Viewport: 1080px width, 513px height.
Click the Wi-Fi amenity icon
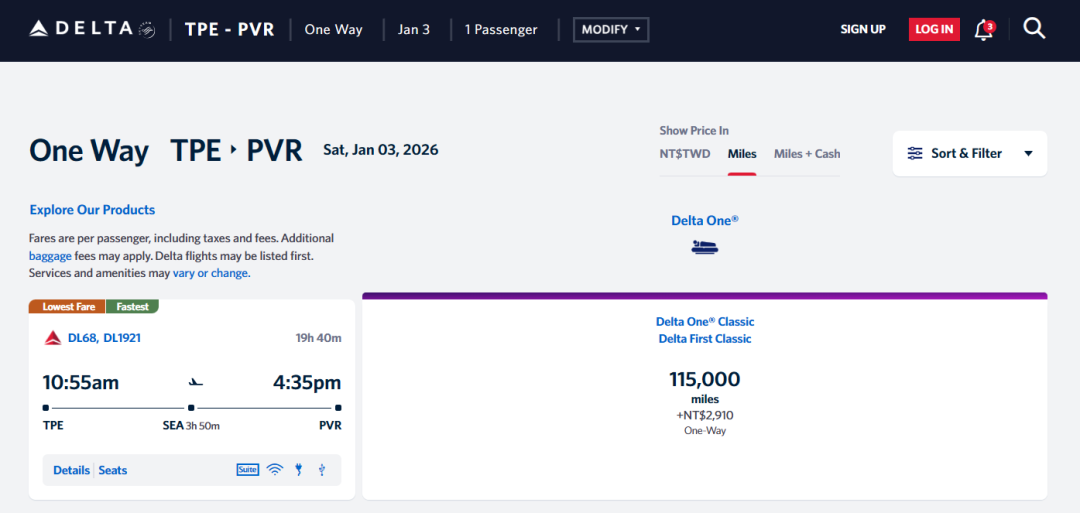(x=275, y=470)
